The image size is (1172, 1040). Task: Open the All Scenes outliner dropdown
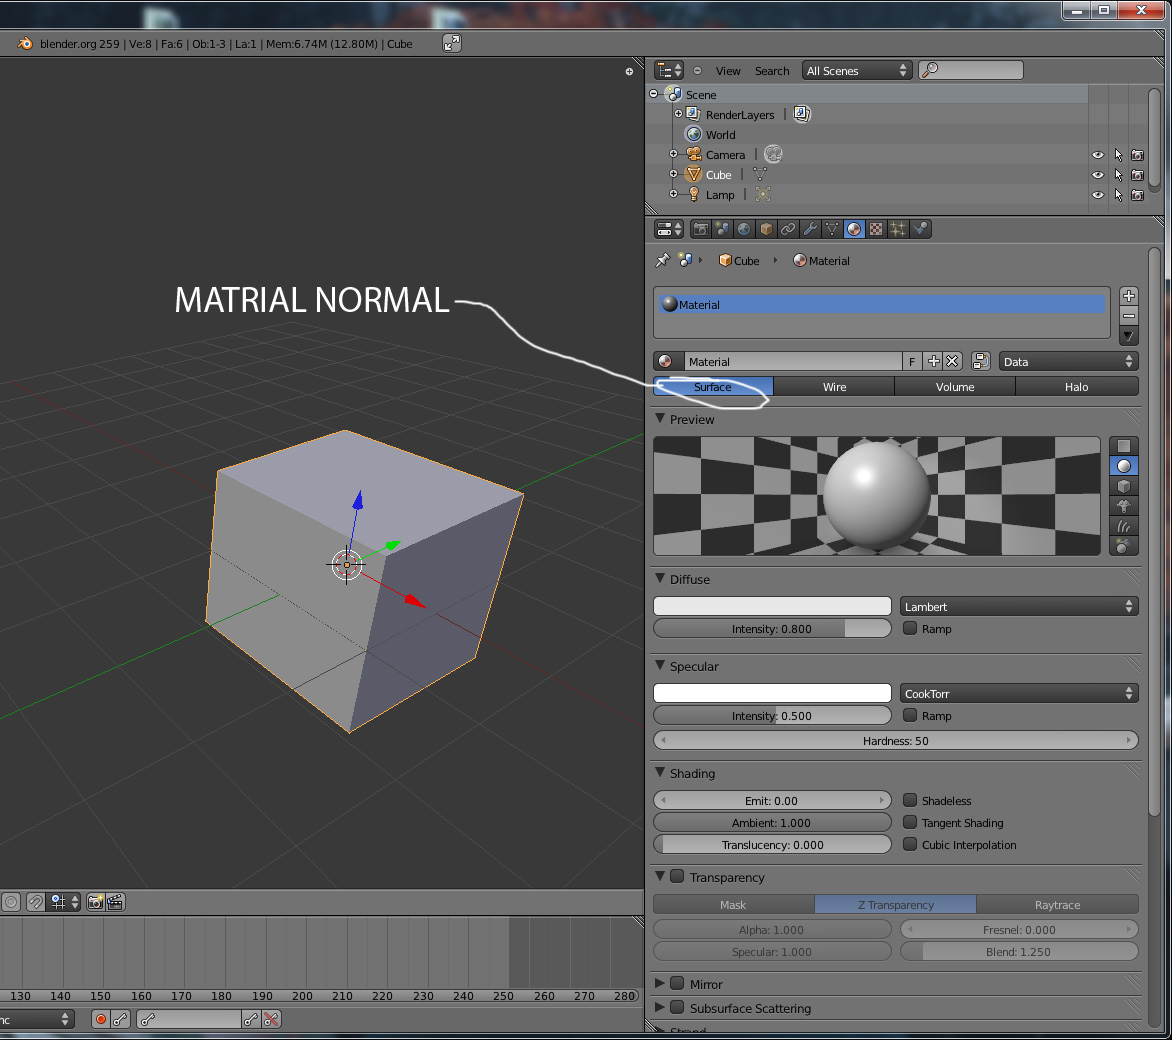[856, 71]
